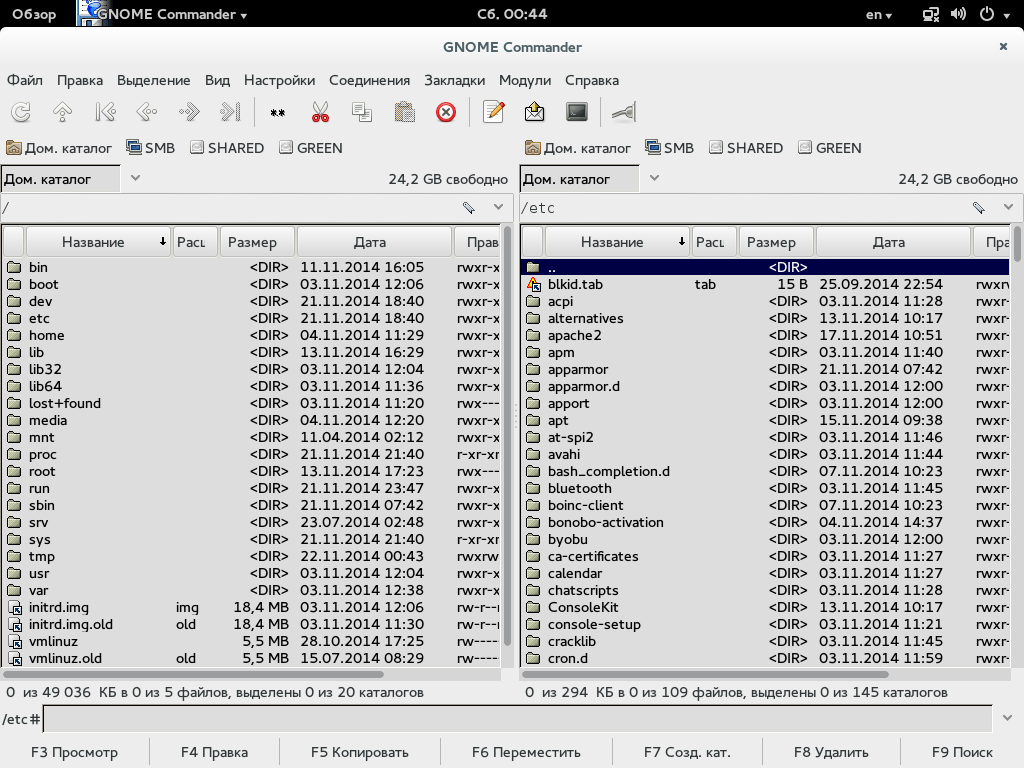Viewport: 1024px width, 768px height.
Task: Open the Соединения menu
Action: pyautogui.click(x=370, y=80)
